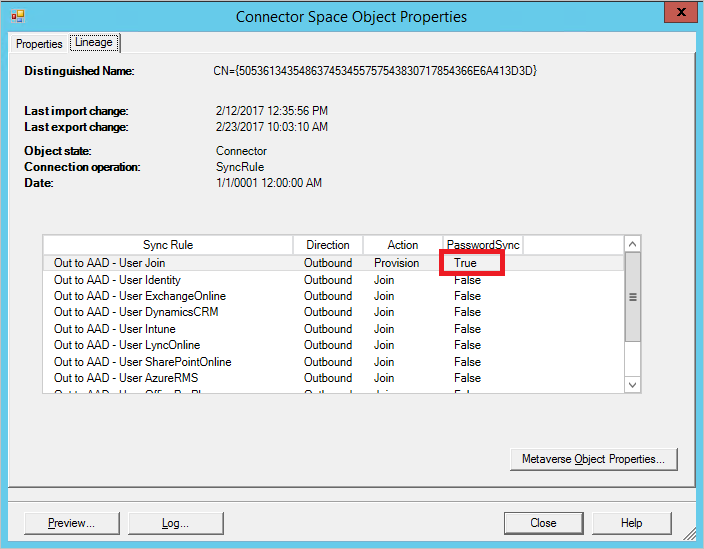Select the Out to AAD - User AzureRMS row

(x=333, y=378)
